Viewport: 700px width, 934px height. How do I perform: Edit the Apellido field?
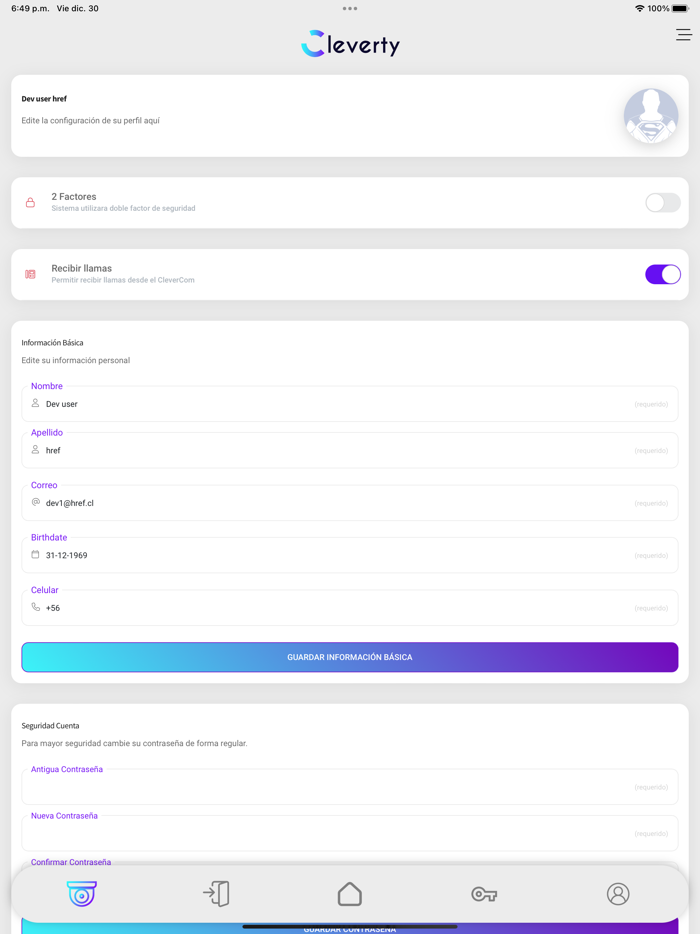click(x=340, y=451)
